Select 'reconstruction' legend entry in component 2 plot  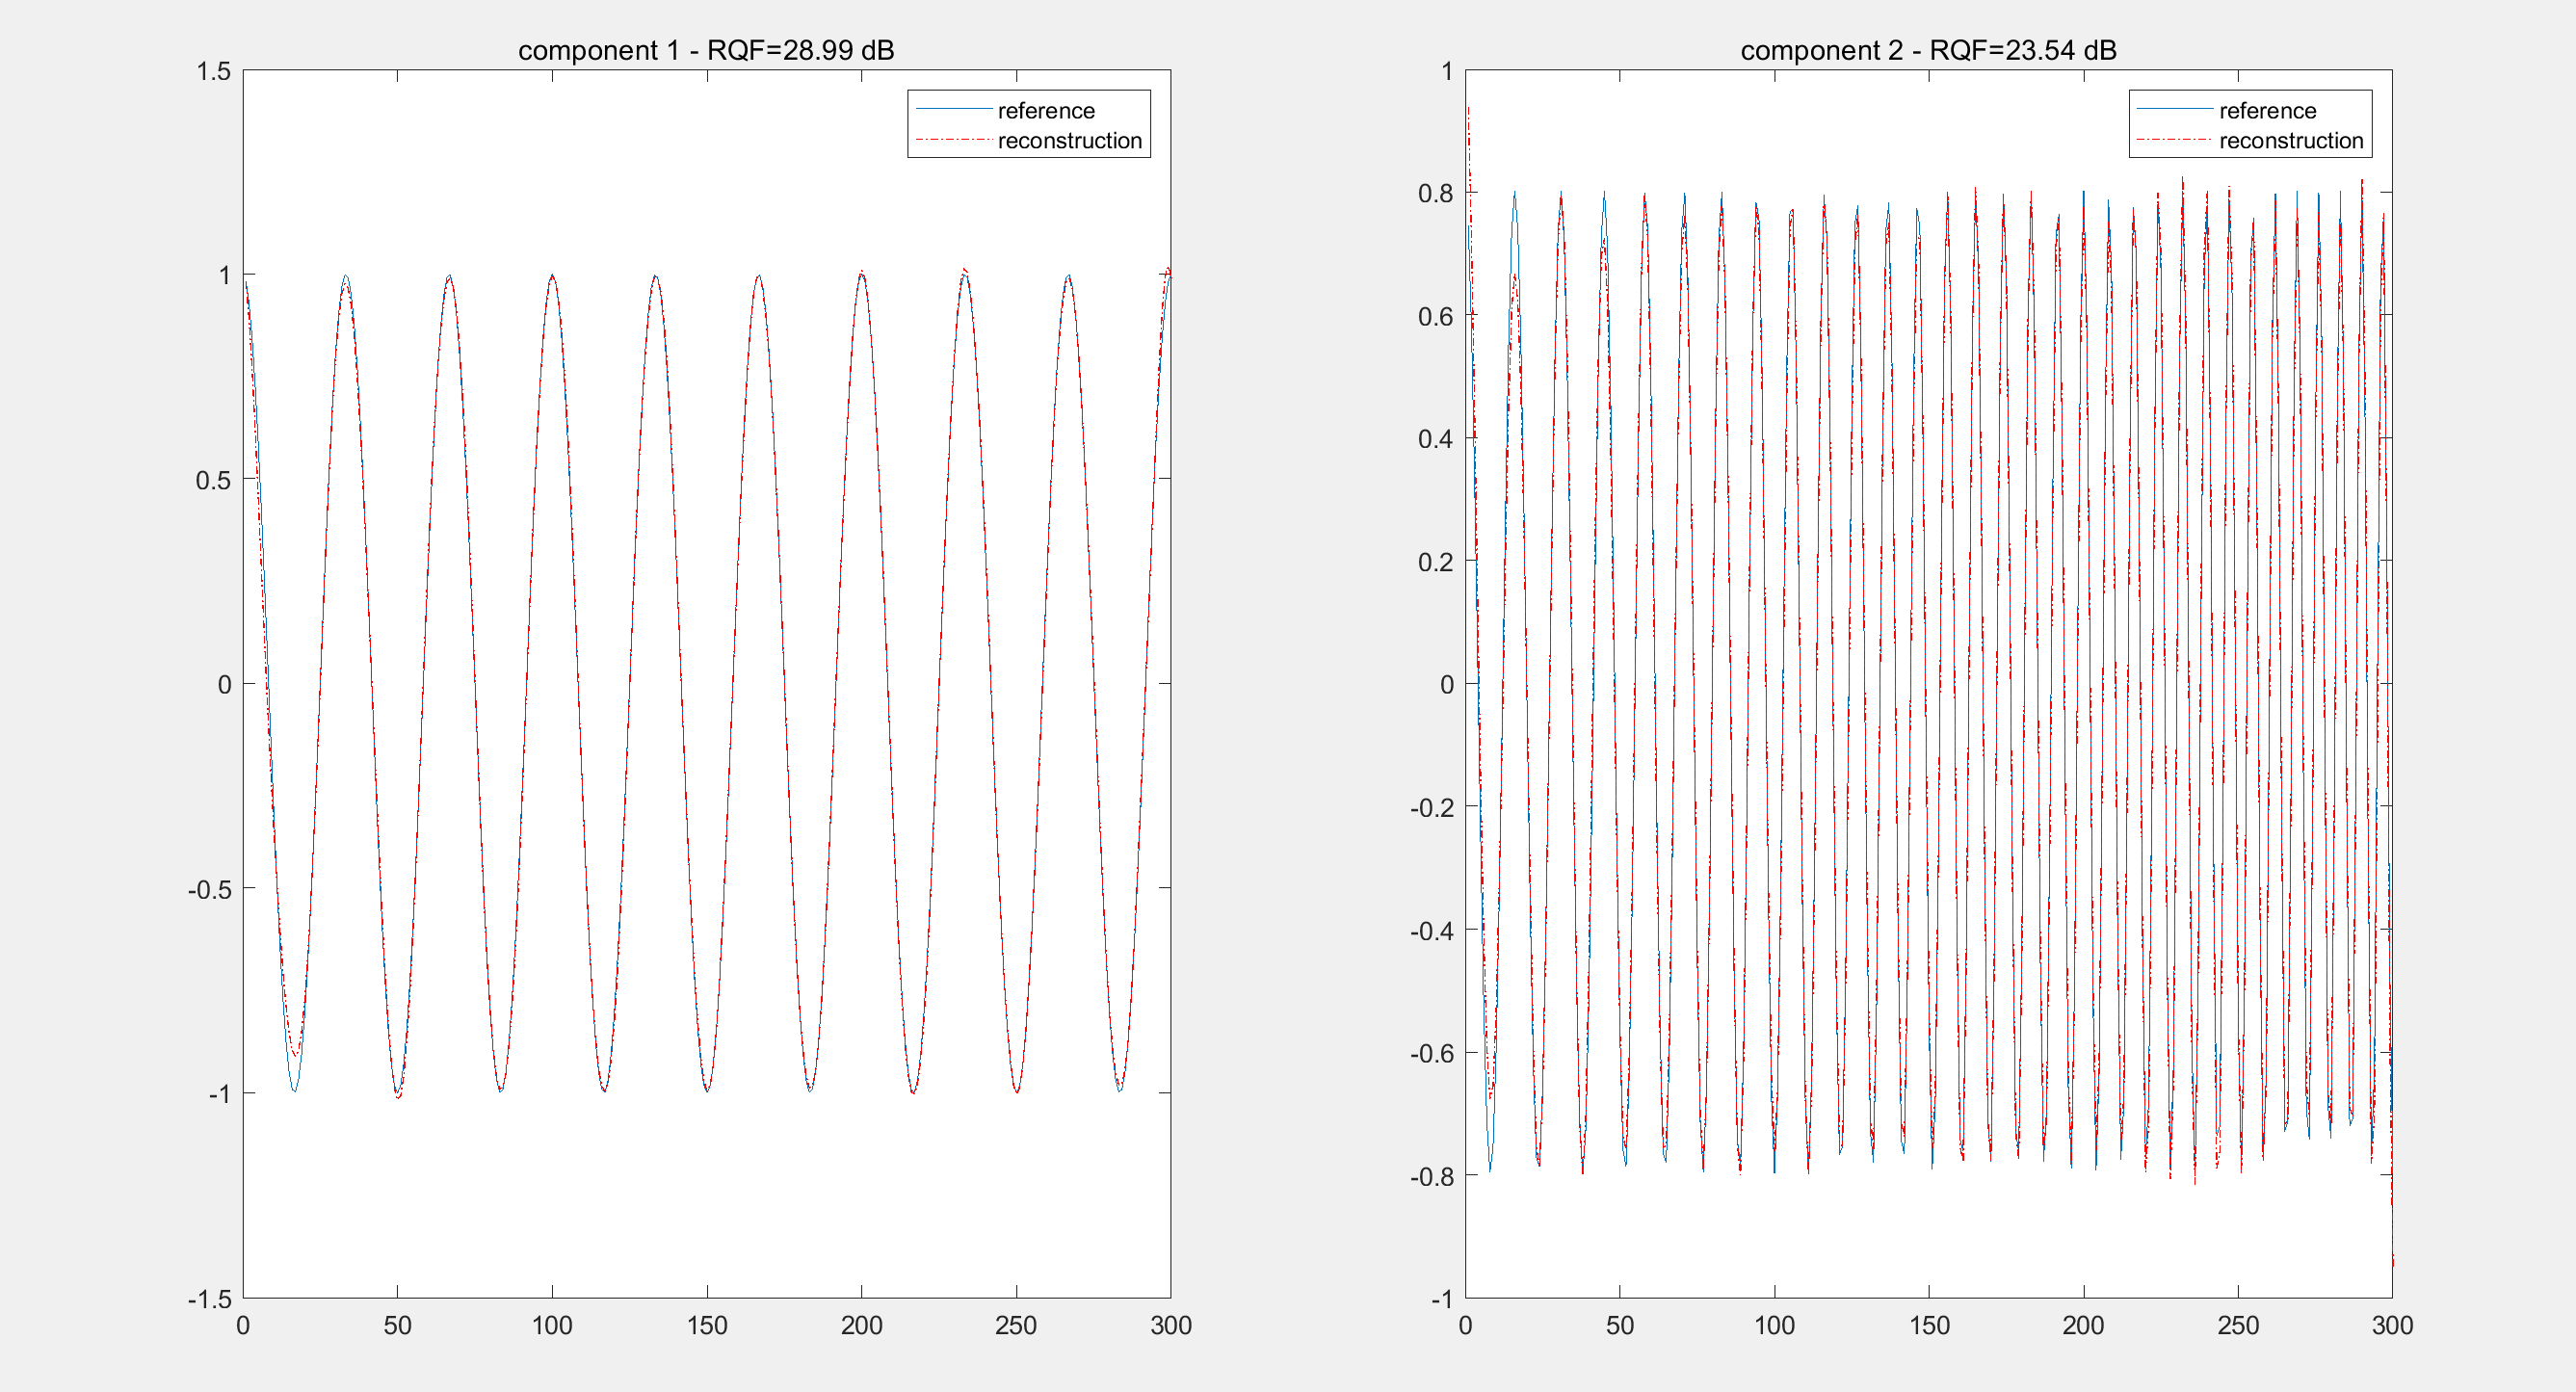(x=2291, y=140)
